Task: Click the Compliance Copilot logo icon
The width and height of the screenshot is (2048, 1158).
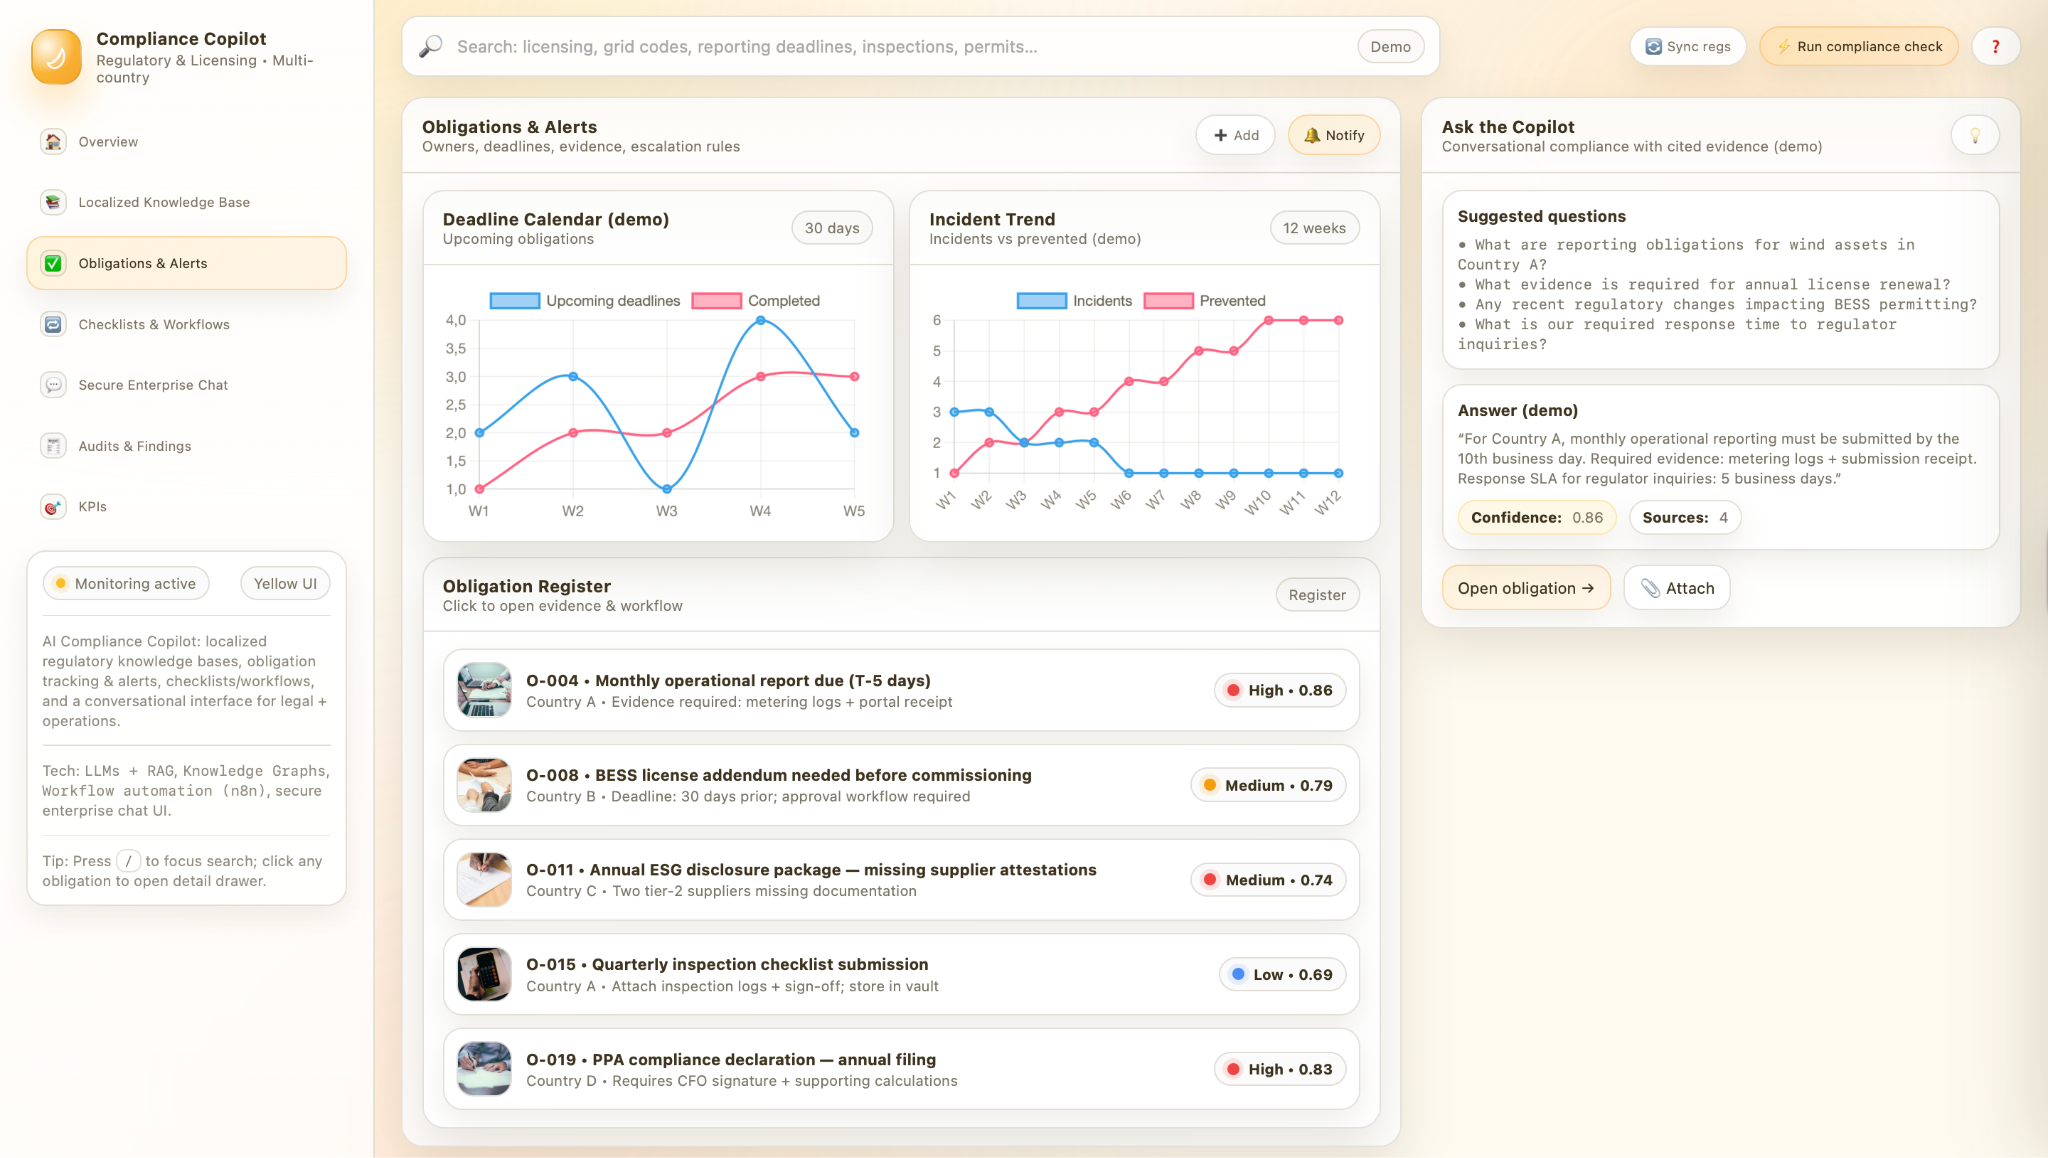Action: point(56,57)
